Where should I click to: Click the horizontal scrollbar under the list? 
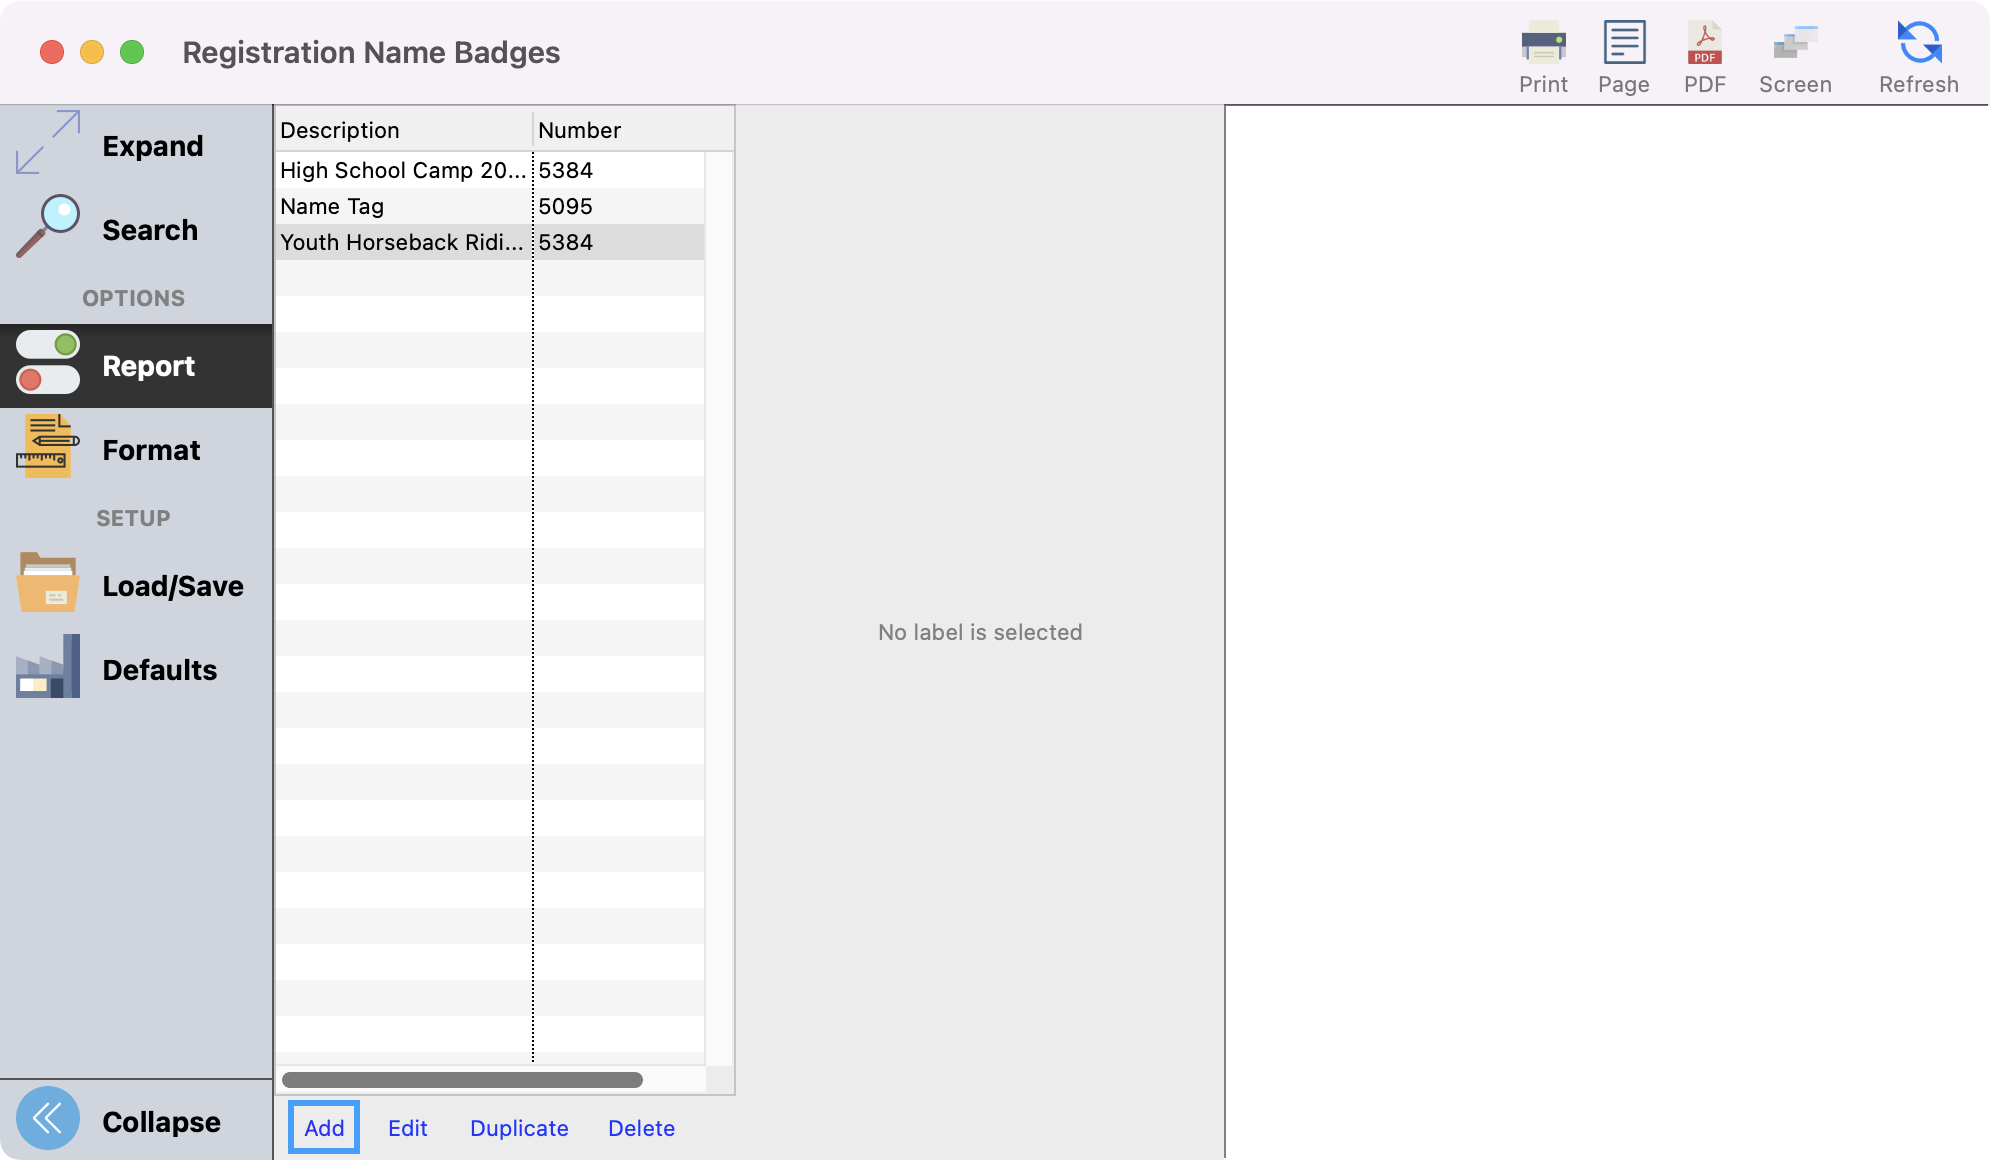point(462,1080)
